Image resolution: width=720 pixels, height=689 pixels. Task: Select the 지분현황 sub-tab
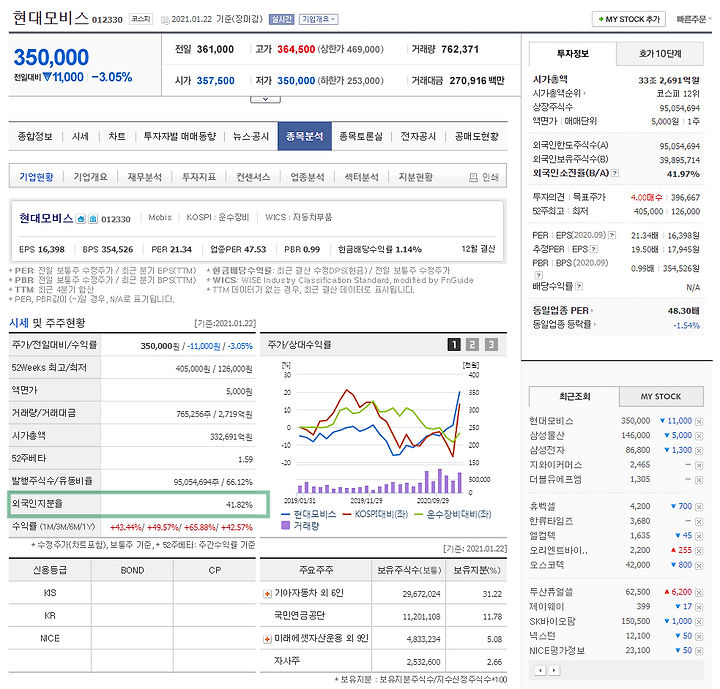tap(416, 177)
